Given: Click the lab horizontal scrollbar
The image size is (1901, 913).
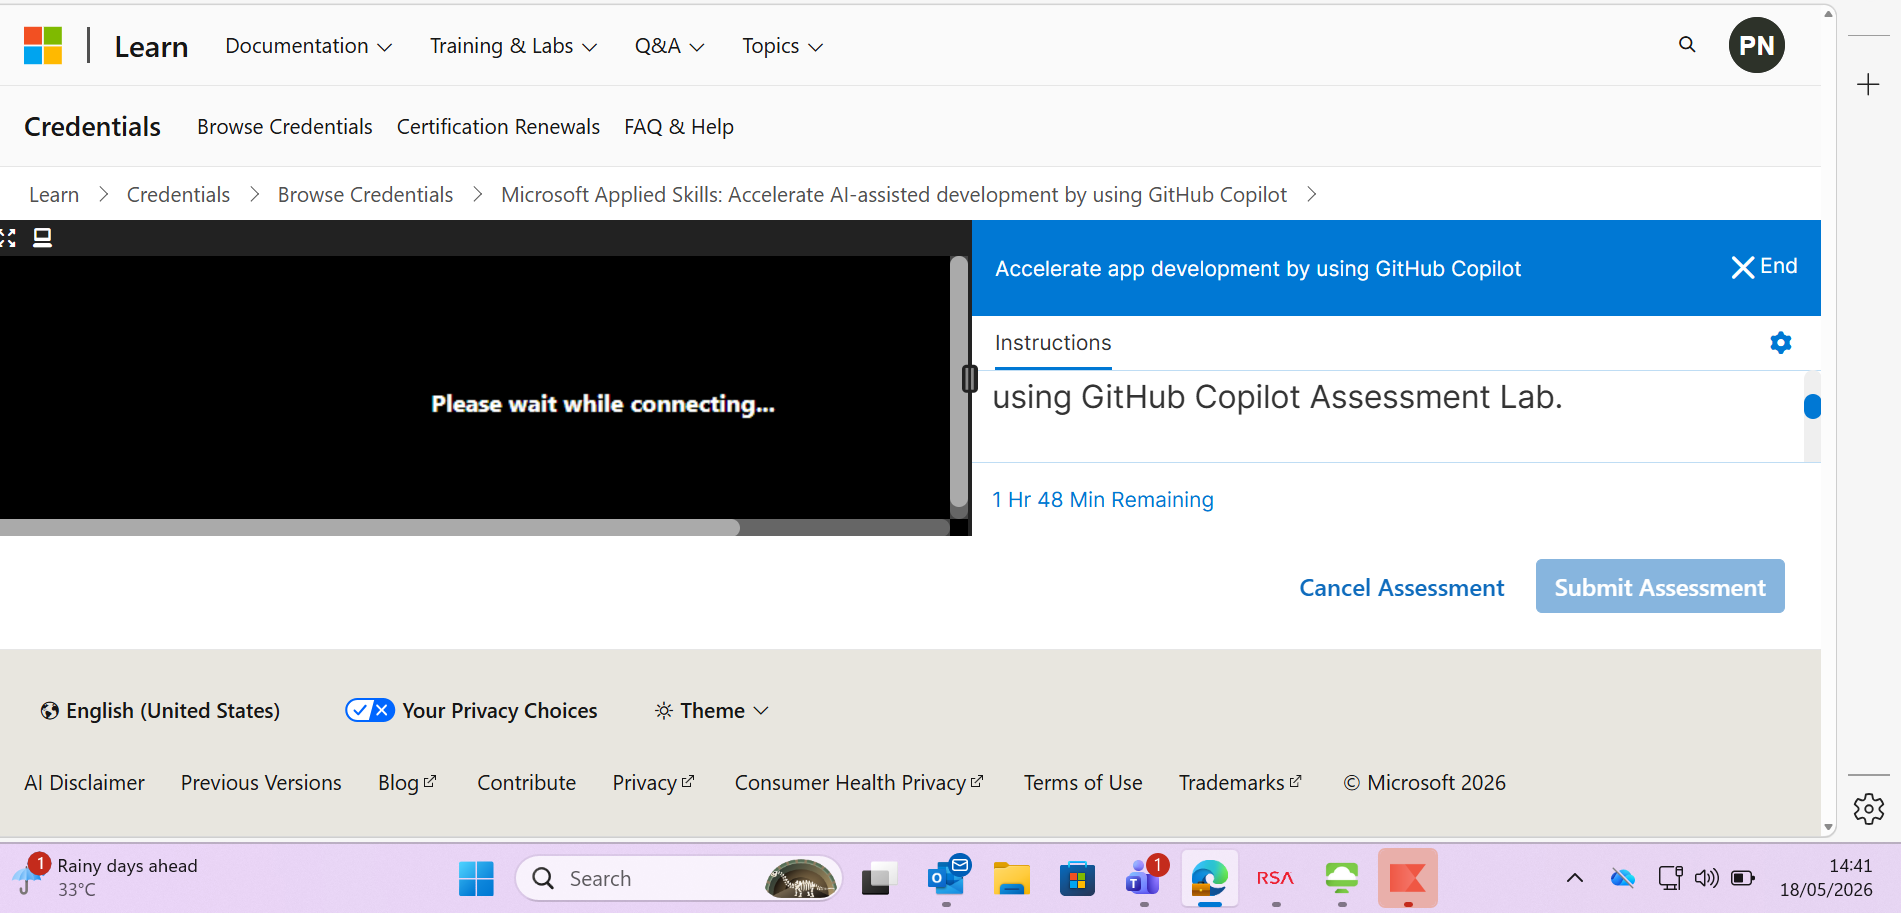Looking at the screenshot, I should pos(370,527).
